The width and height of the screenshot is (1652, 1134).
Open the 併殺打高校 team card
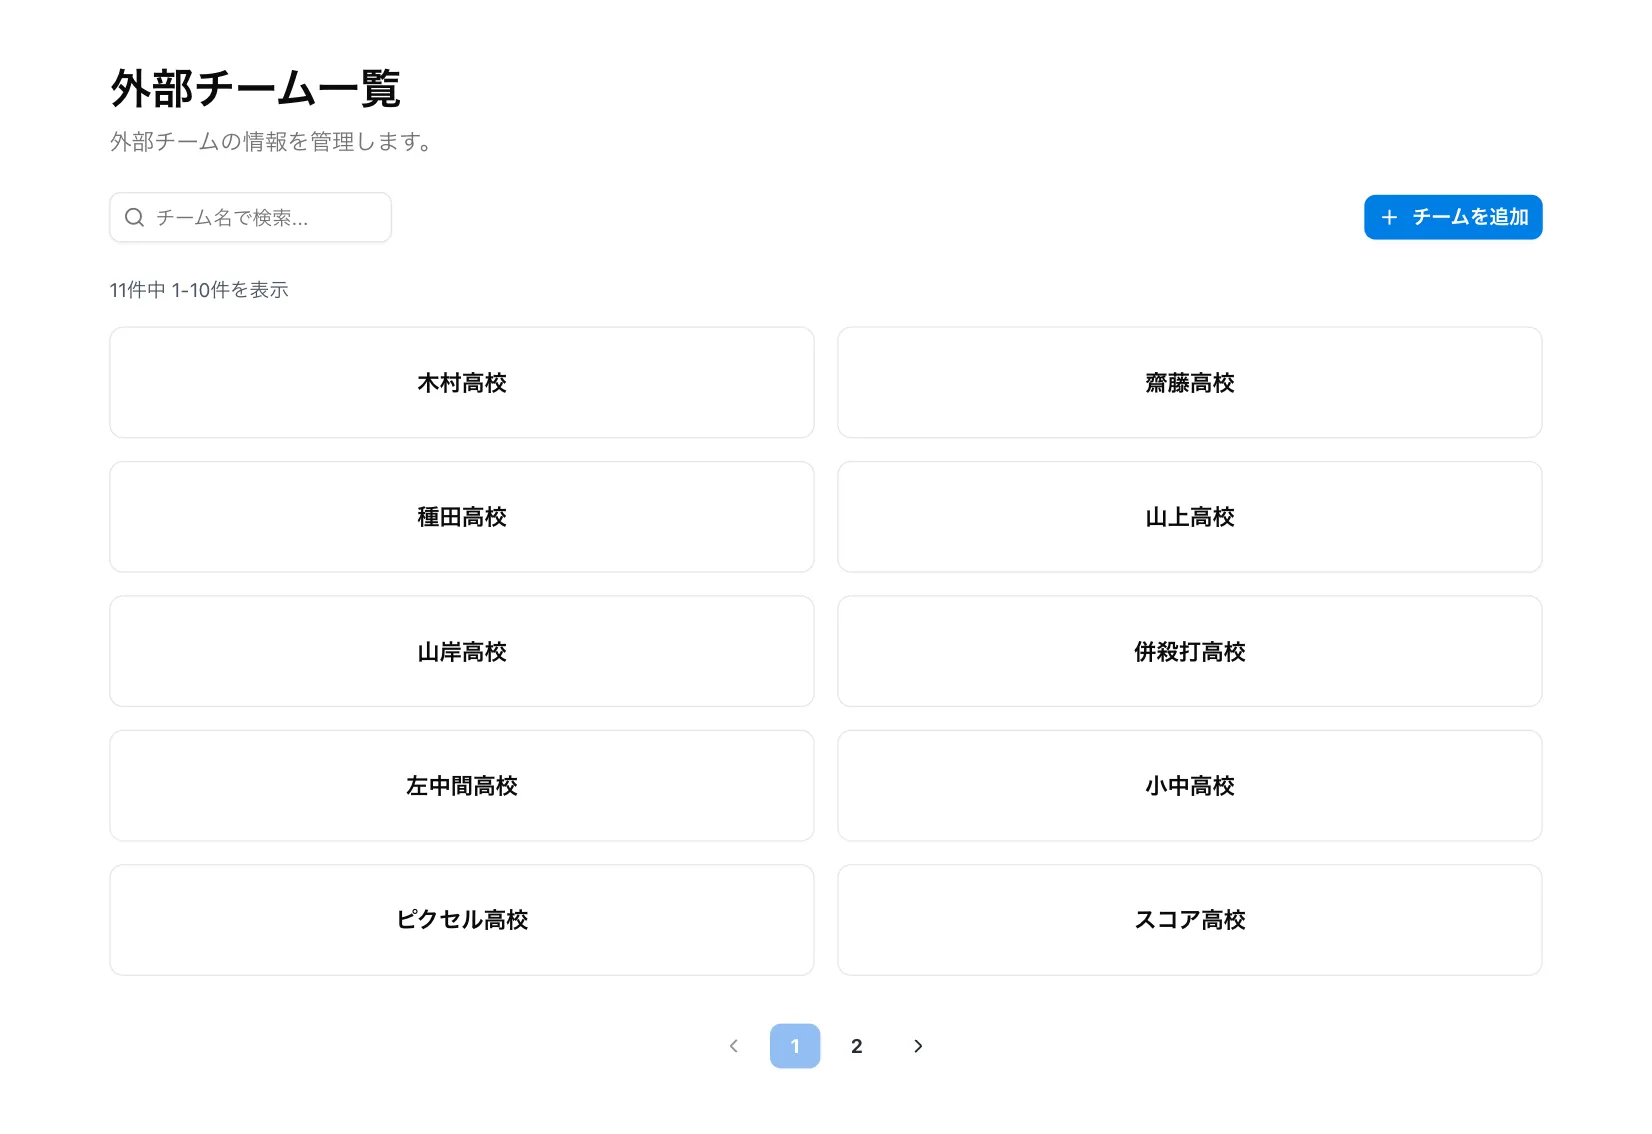1189,651
